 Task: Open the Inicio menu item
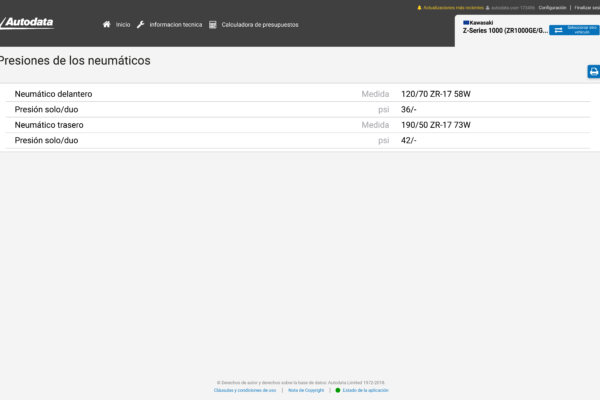pyautogui.click(x=123, y=24)
